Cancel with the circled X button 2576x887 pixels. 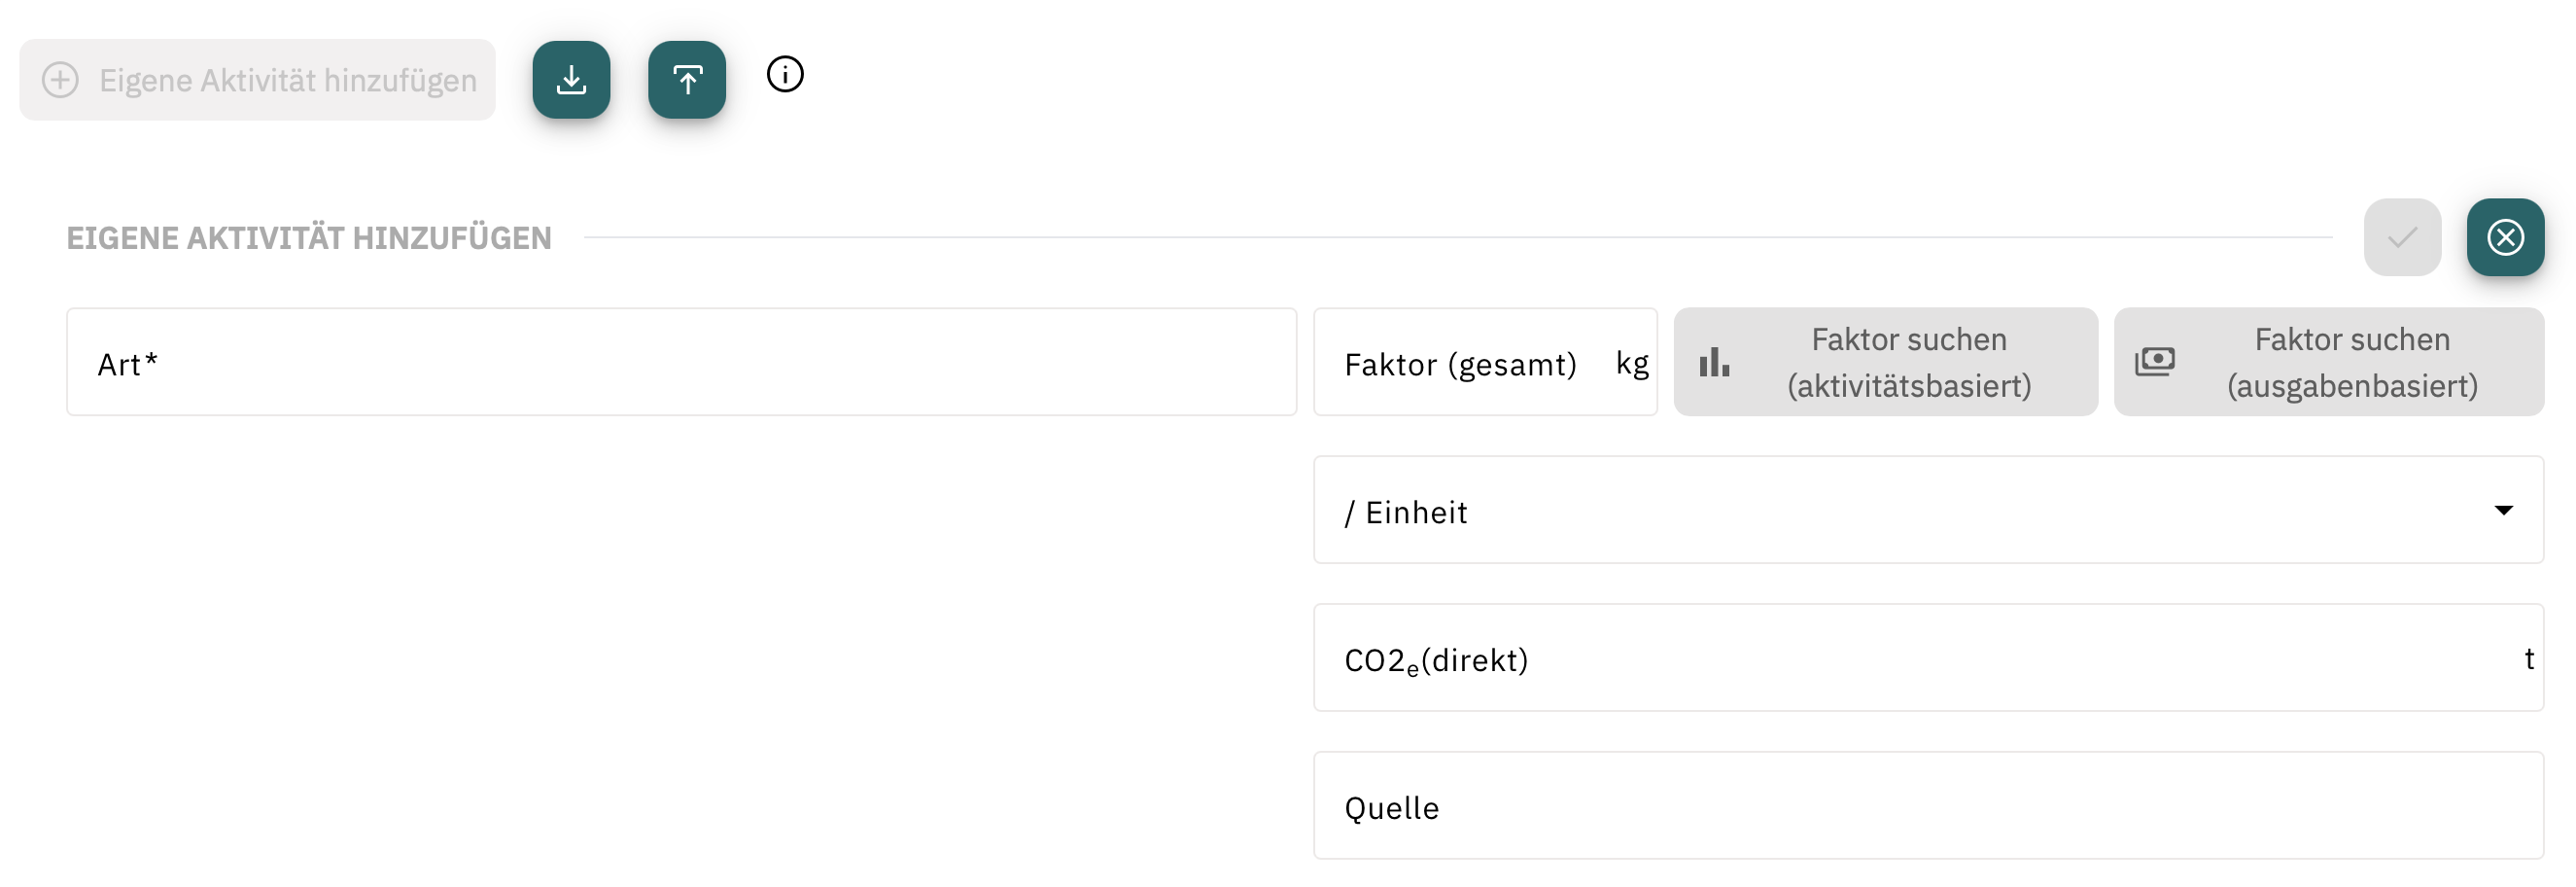(x=2505, y=237)
